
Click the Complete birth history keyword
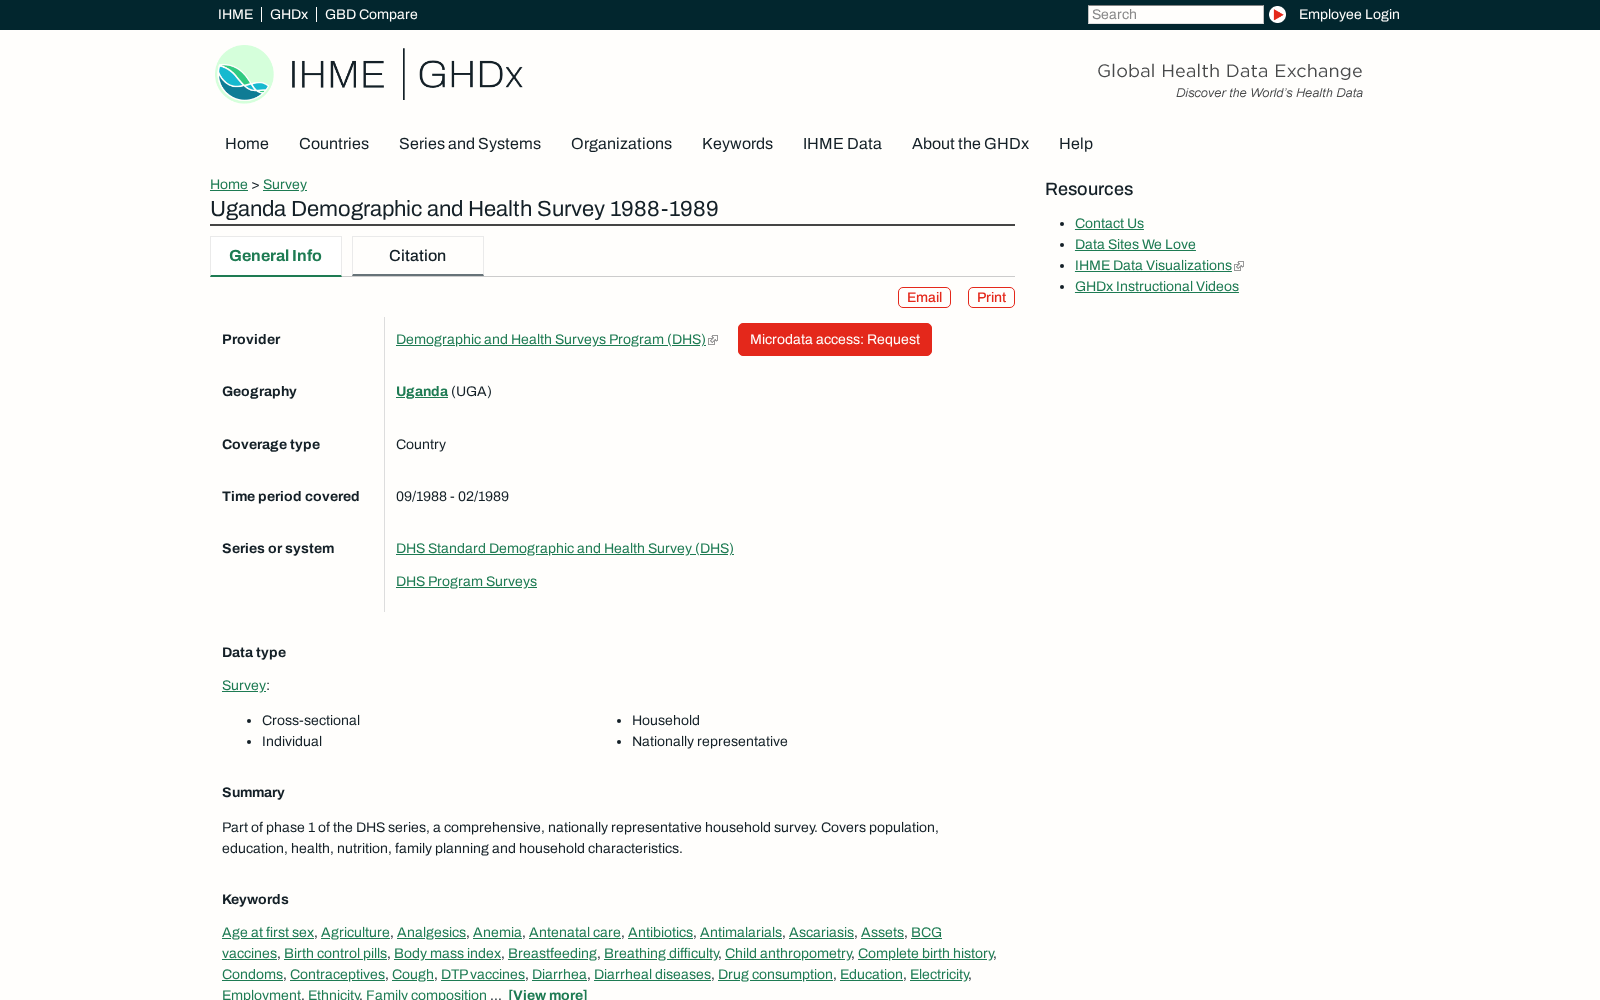click(x=926, y=953)
